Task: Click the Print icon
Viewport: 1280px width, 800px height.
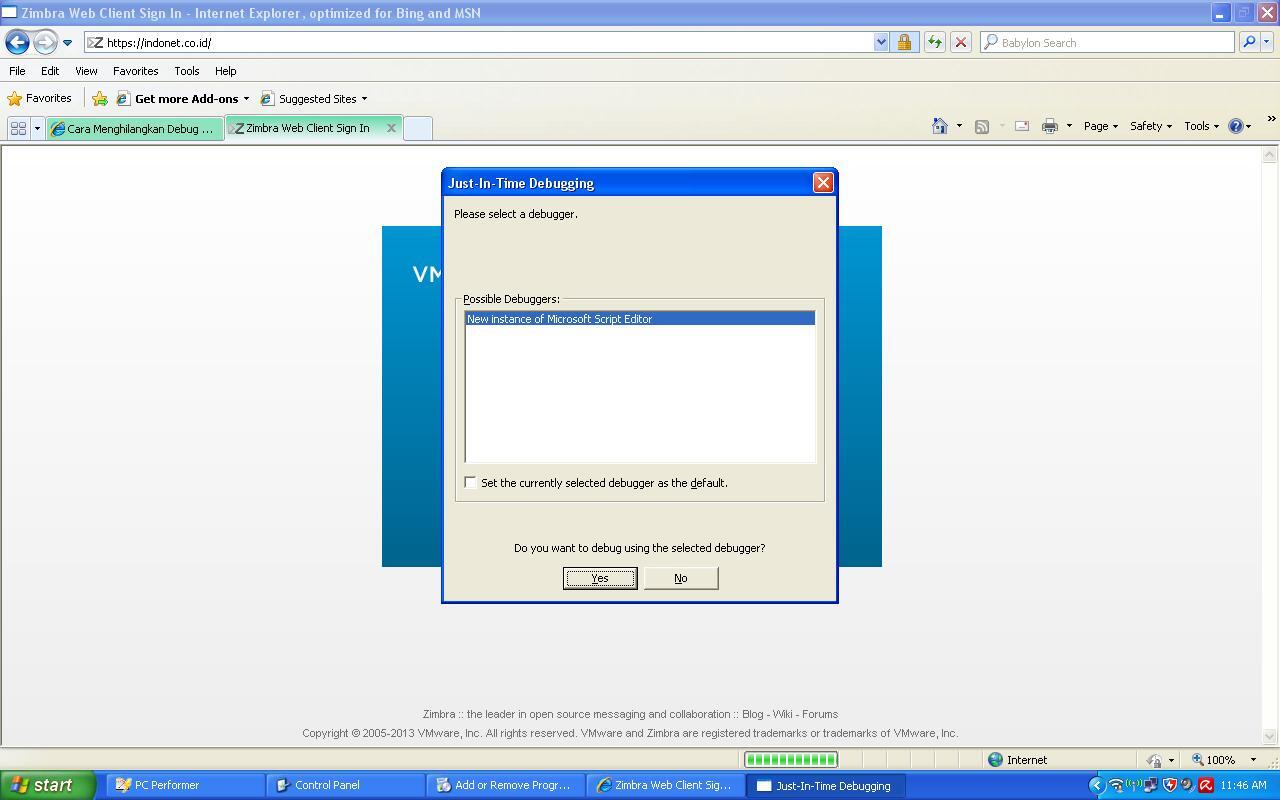Action: coord(1049,126)
